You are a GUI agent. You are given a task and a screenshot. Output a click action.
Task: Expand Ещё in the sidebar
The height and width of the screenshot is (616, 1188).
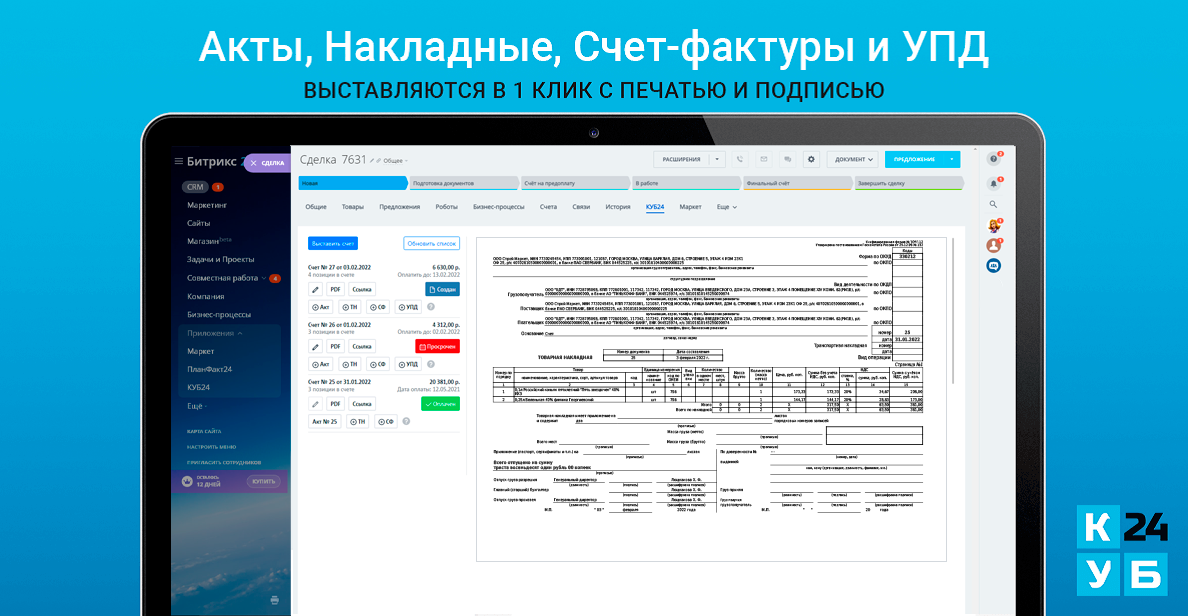click(x=197, y=406)
